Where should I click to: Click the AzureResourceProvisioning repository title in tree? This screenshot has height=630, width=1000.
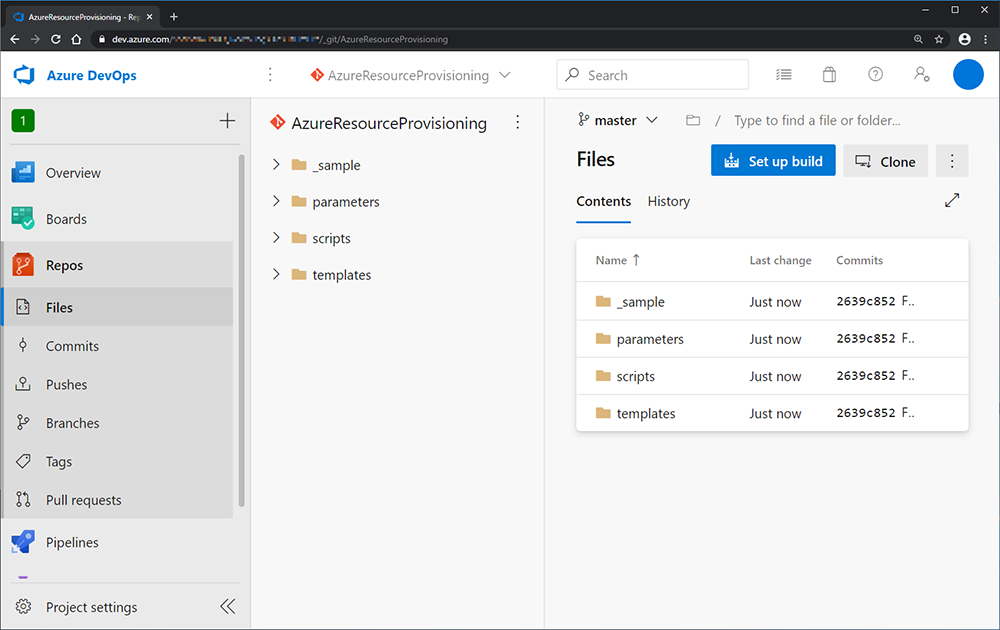click(389, 123)
